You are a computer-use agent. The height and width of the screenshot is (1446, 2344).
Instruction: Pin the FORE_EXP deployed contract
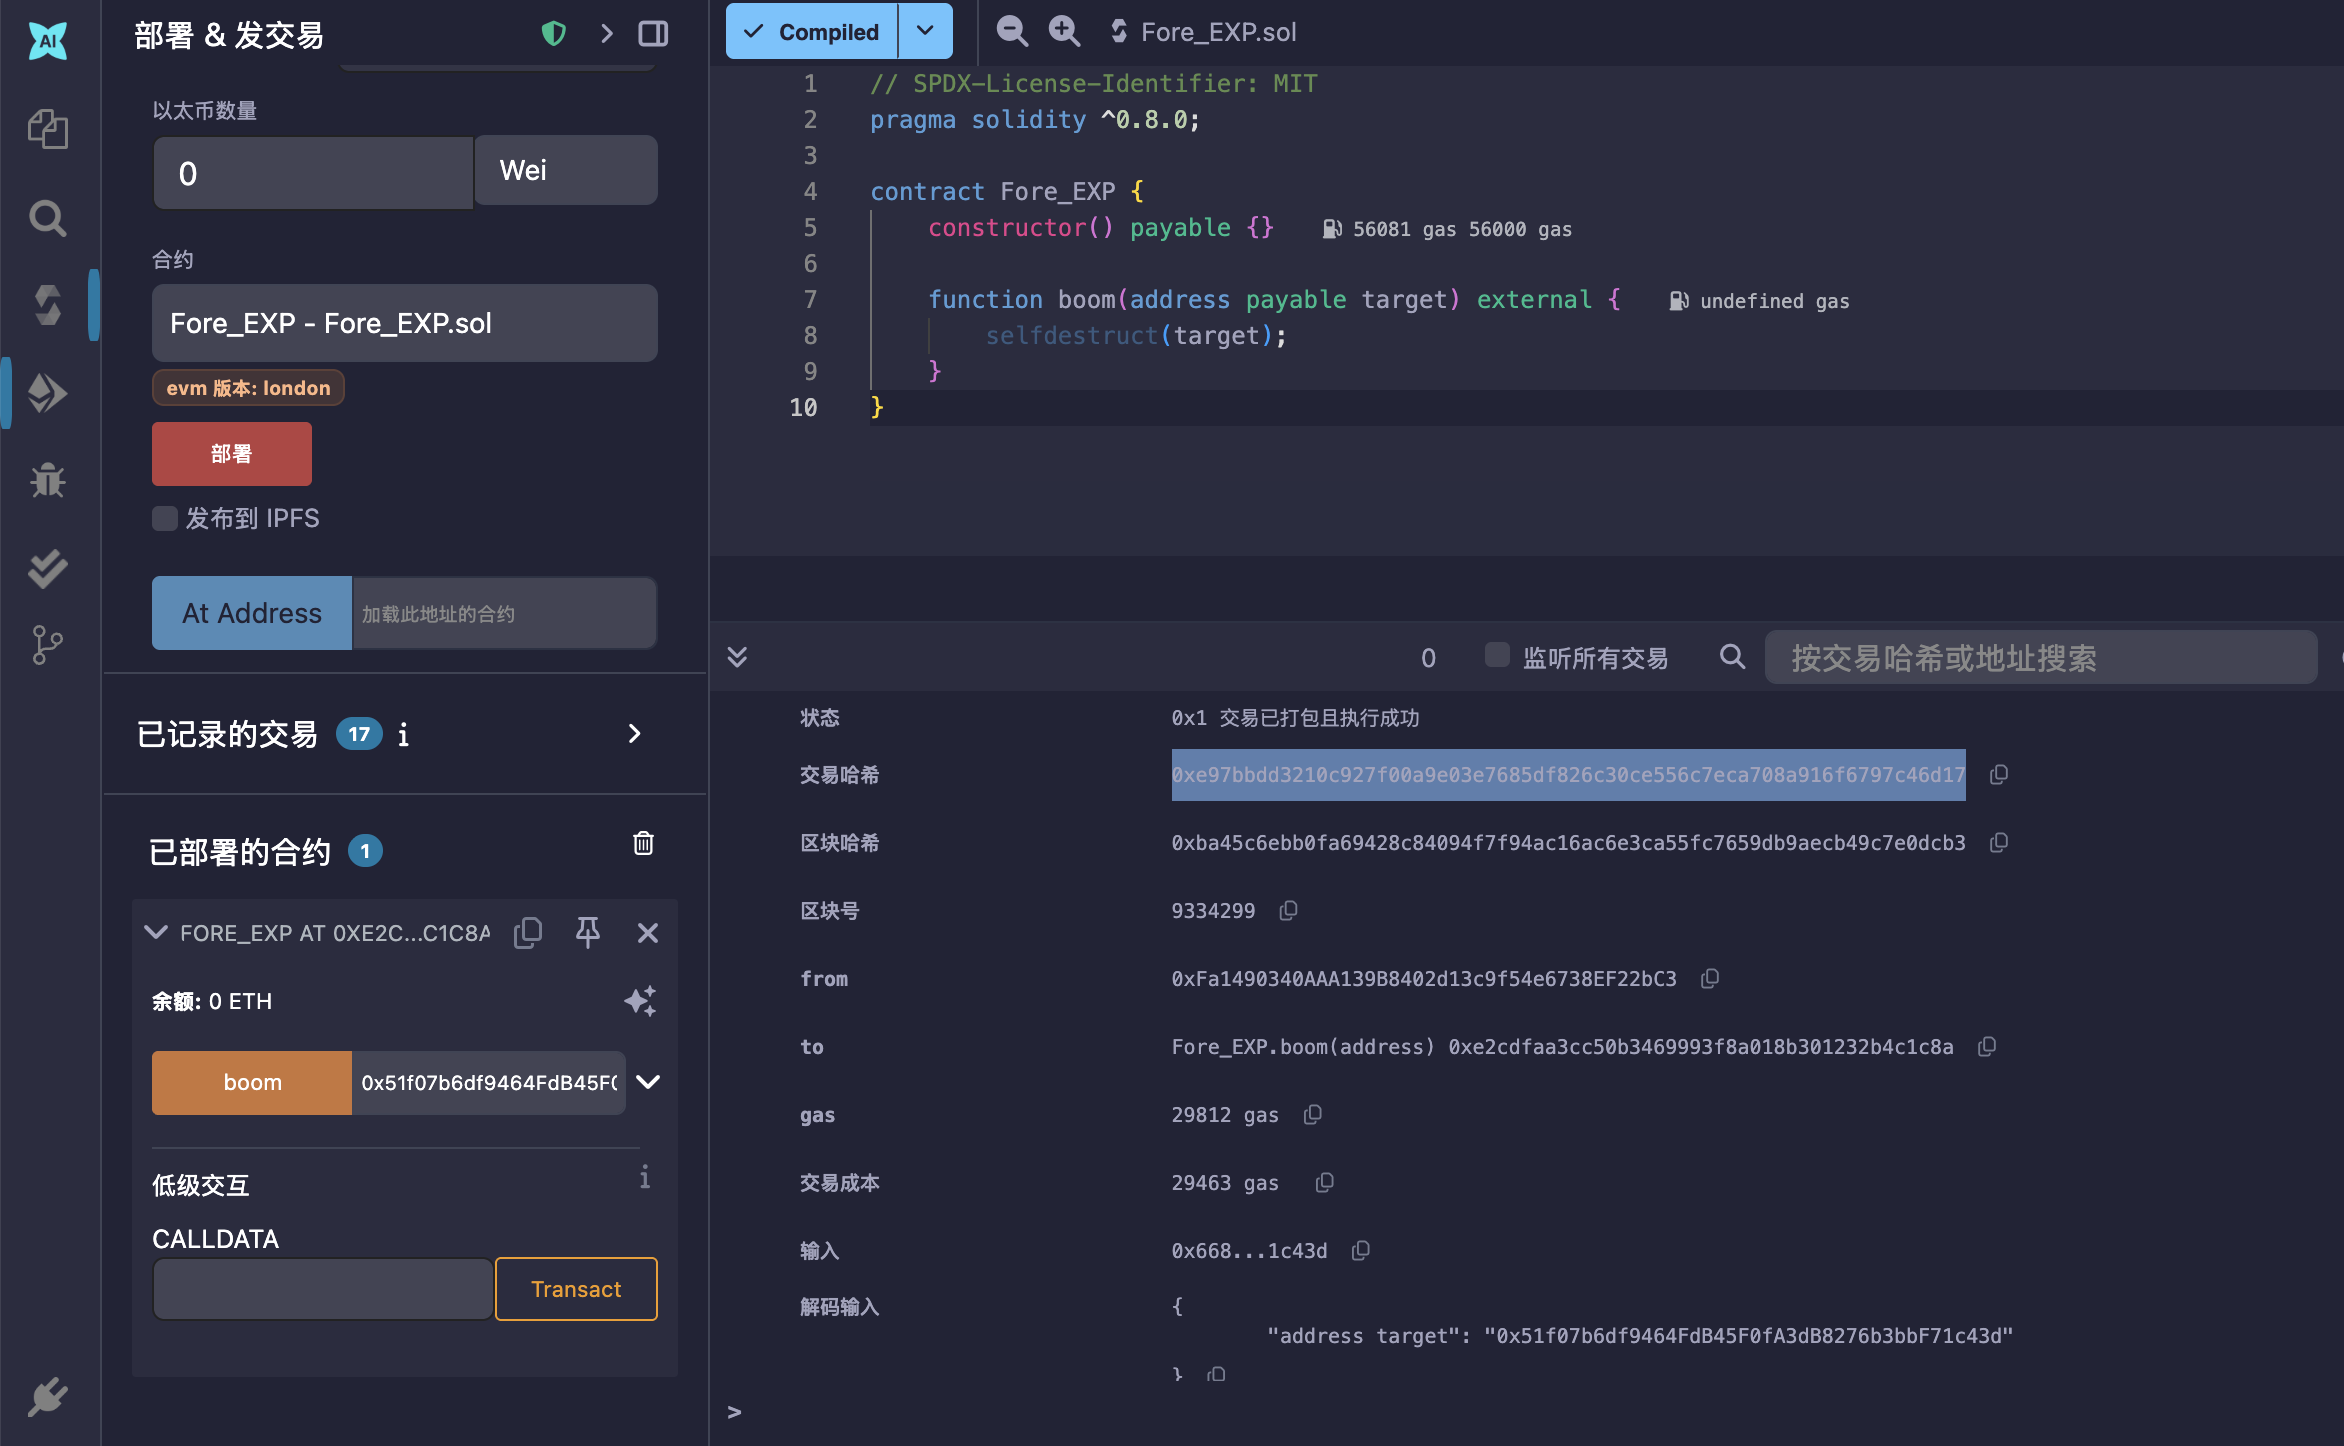click(x=588, y=932)
